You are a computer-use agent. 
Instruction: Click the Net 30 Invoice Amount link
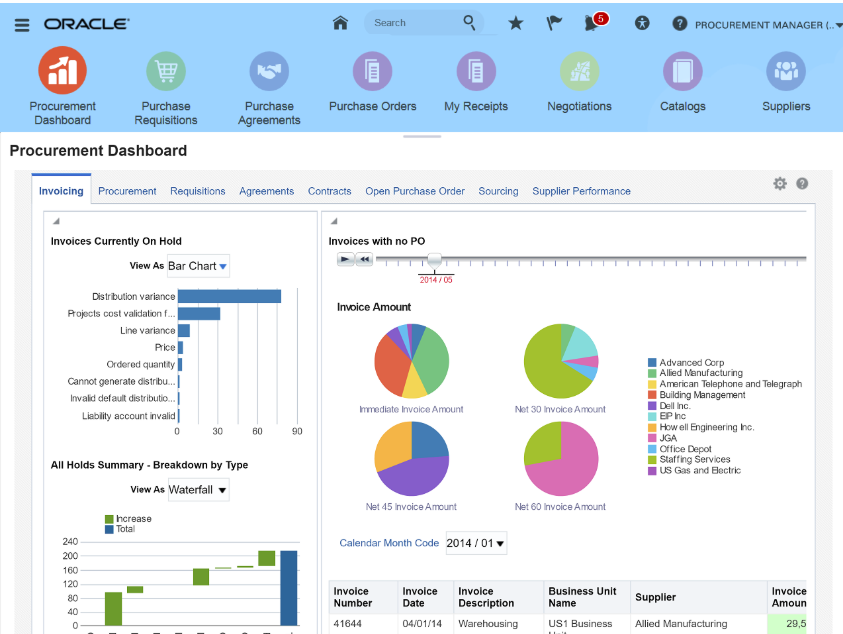point(560,409)
